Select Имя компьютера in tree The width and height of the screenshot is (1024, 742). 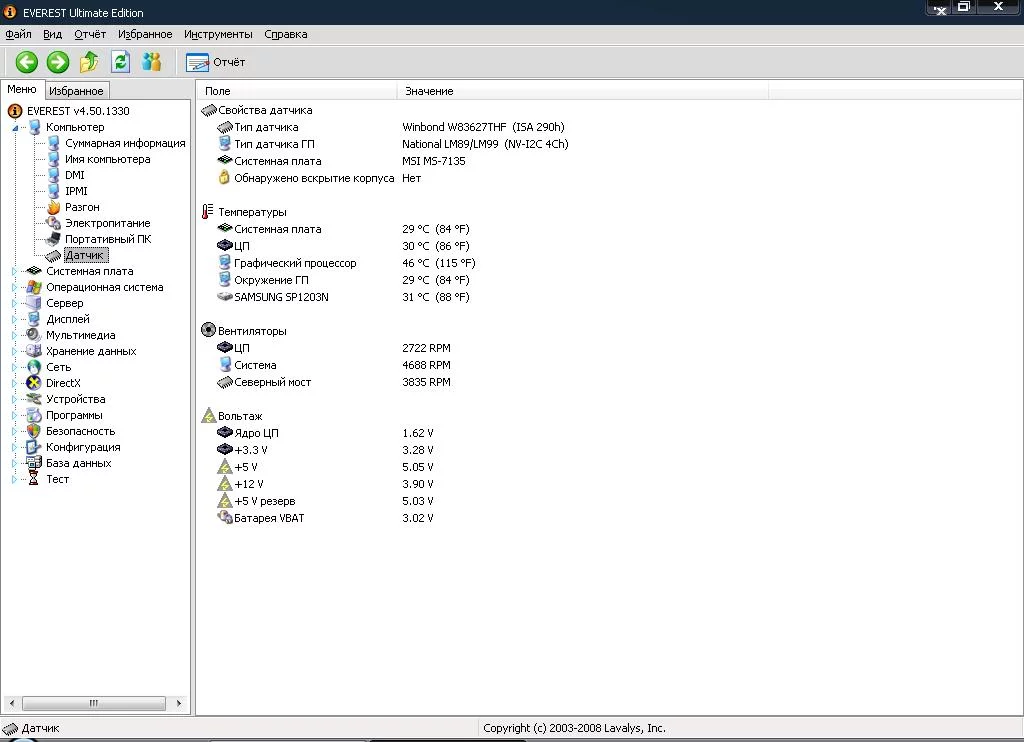pos(108,159)
